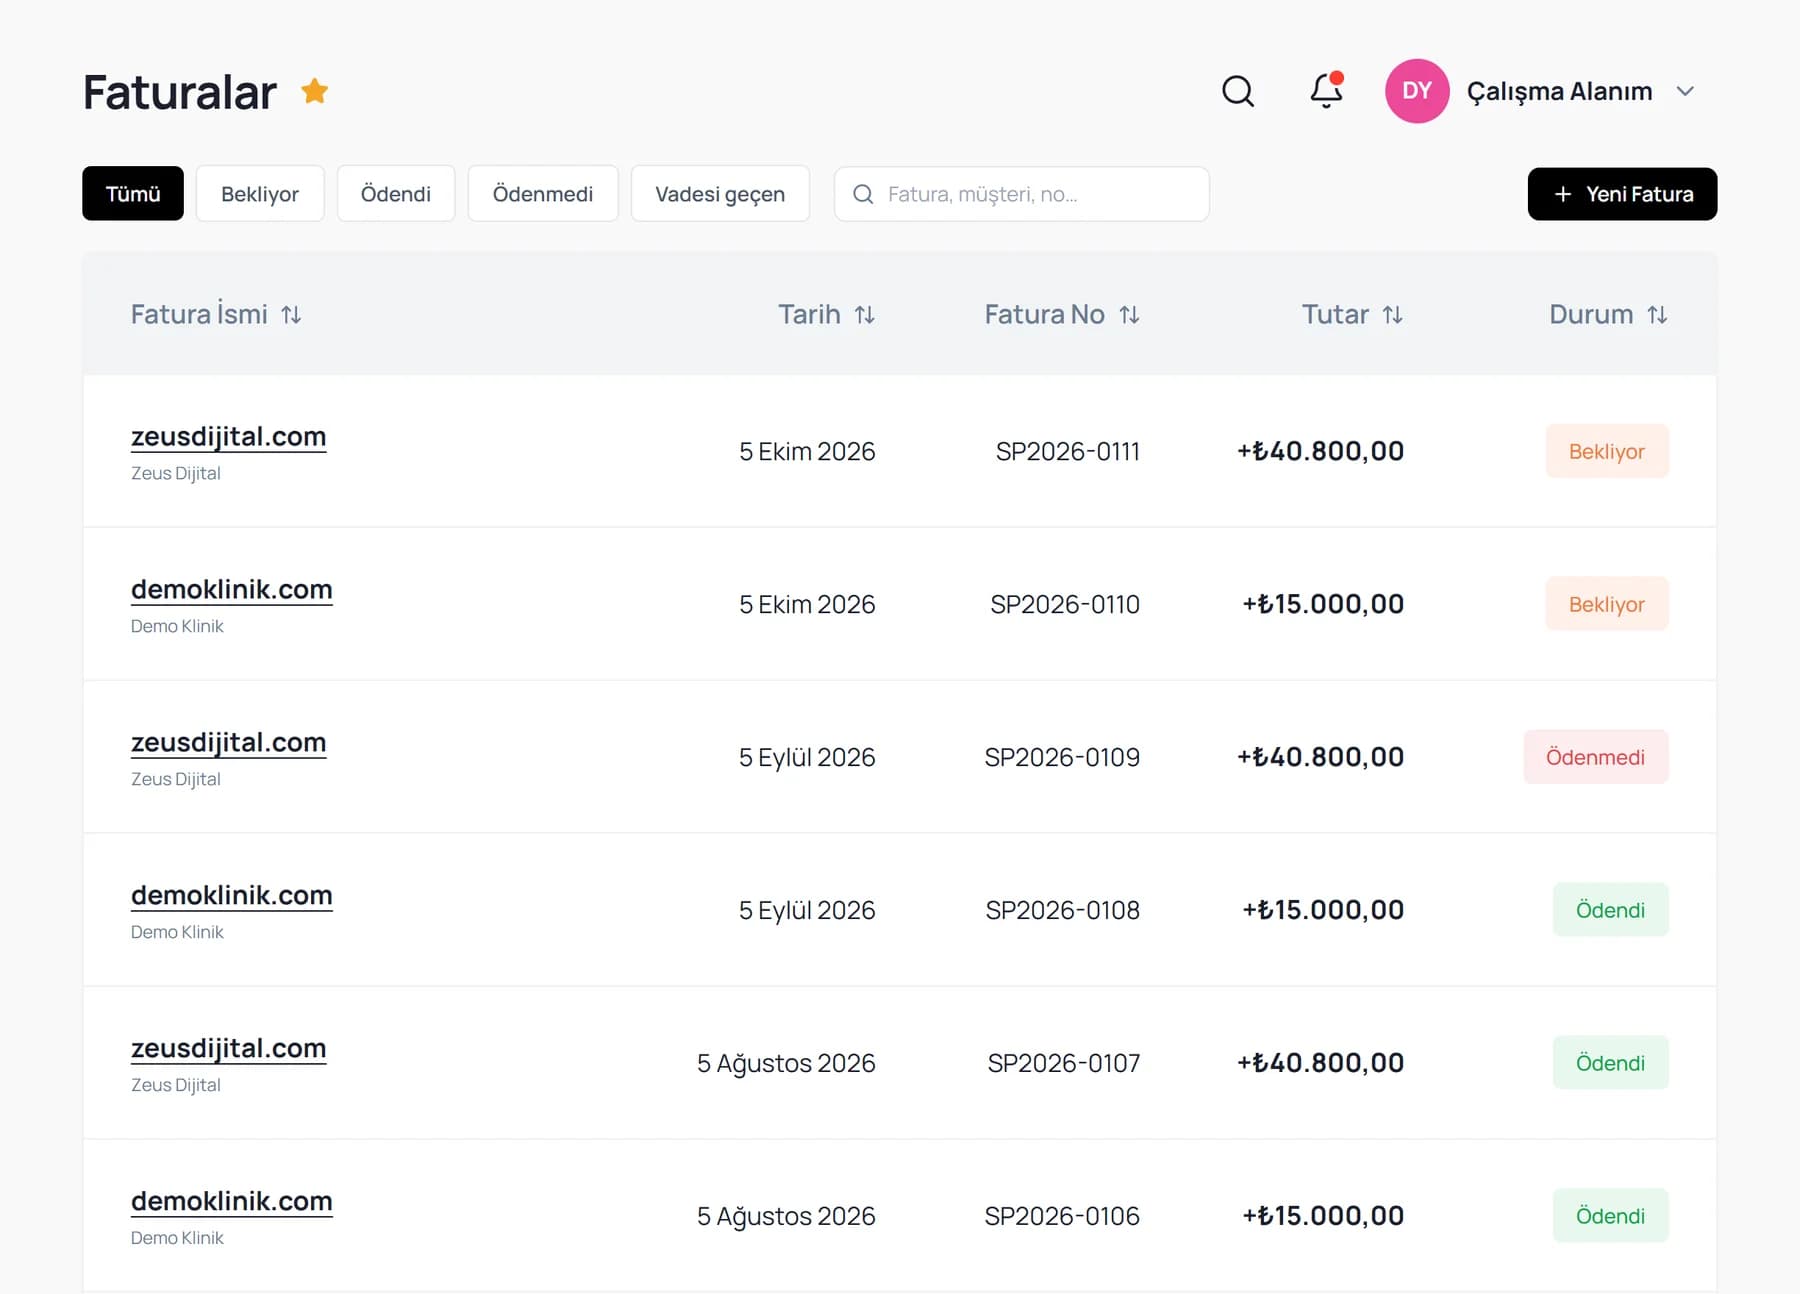Show Ödenmedi invoices
The image size is (1800, 1294).
543,194
